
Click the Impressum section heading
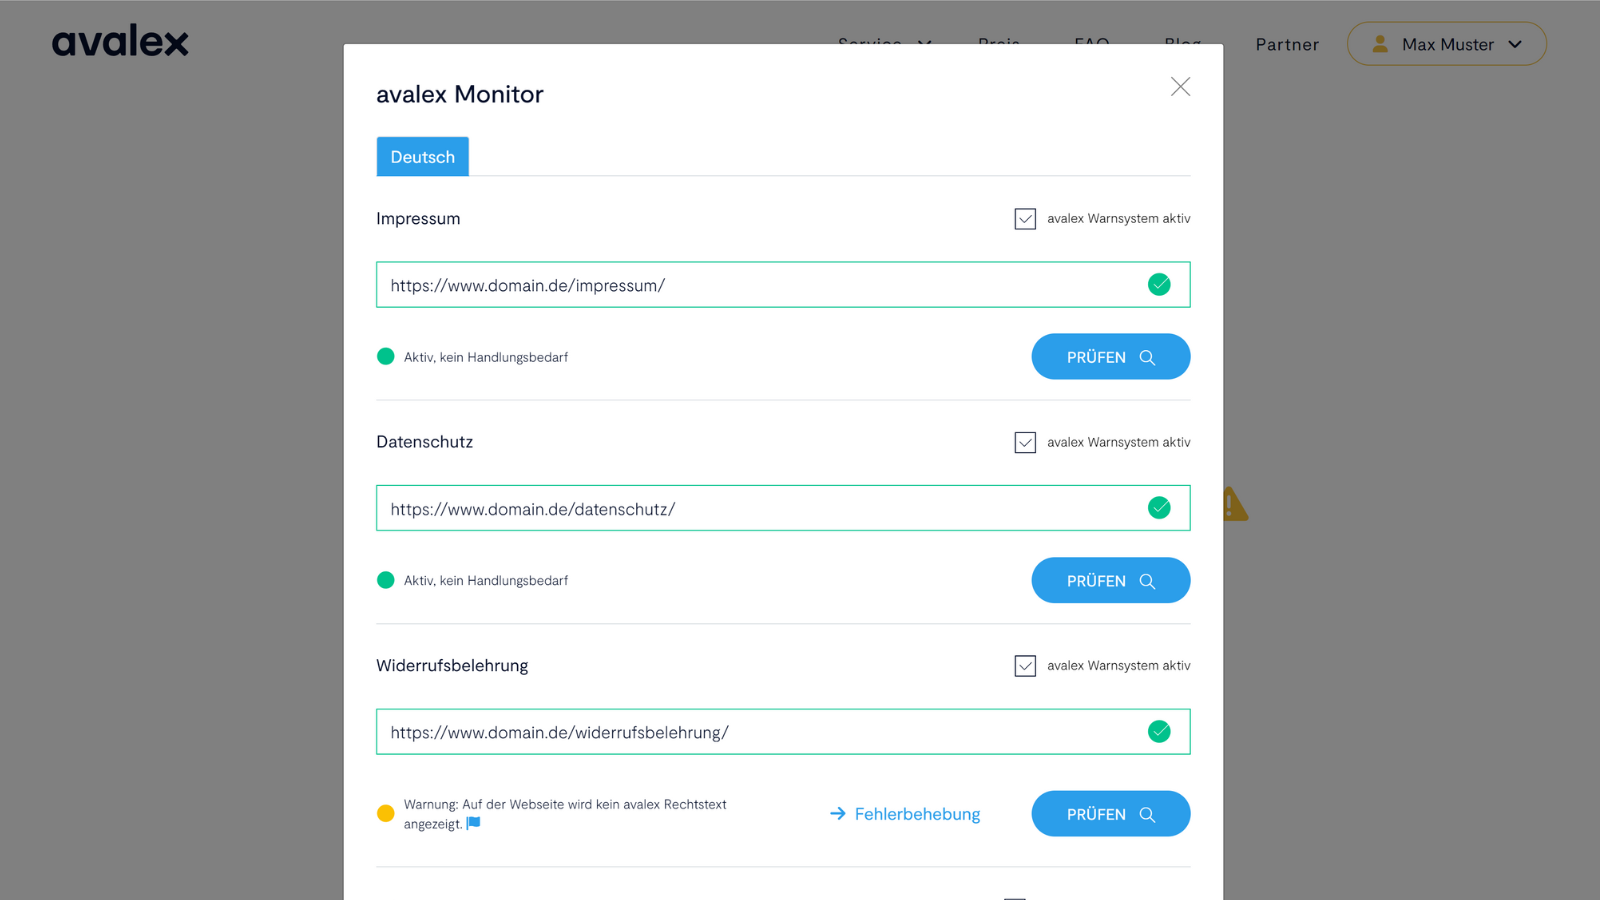coord(418,219)
